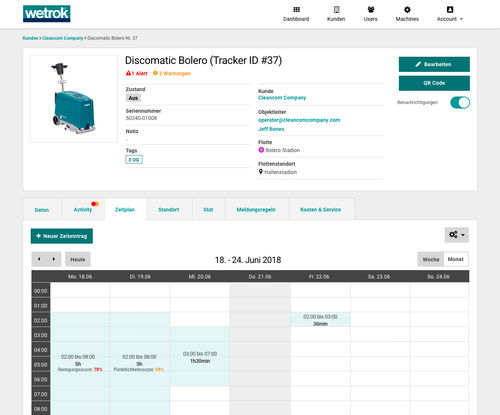The height and width of the screenshot is (415, 500).
Task: Click the 3 OG tag
Action: point(134,160)
